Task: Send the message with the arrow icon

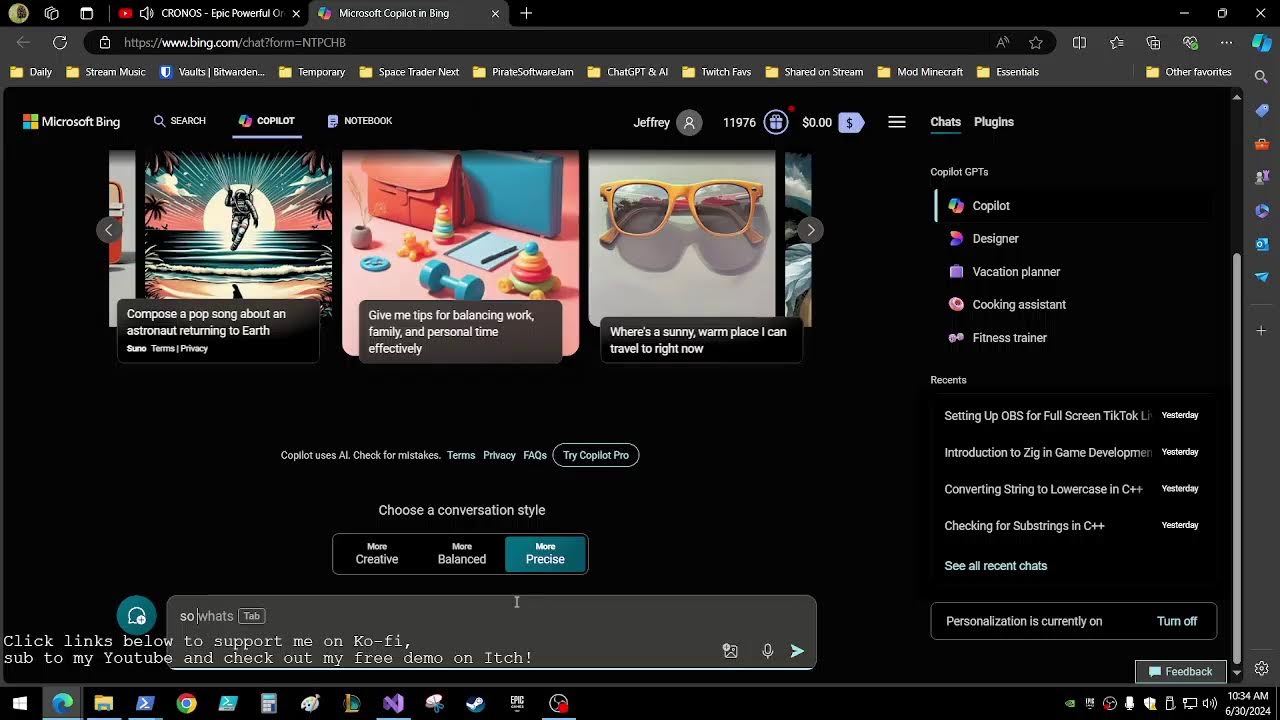Action: 797,651
